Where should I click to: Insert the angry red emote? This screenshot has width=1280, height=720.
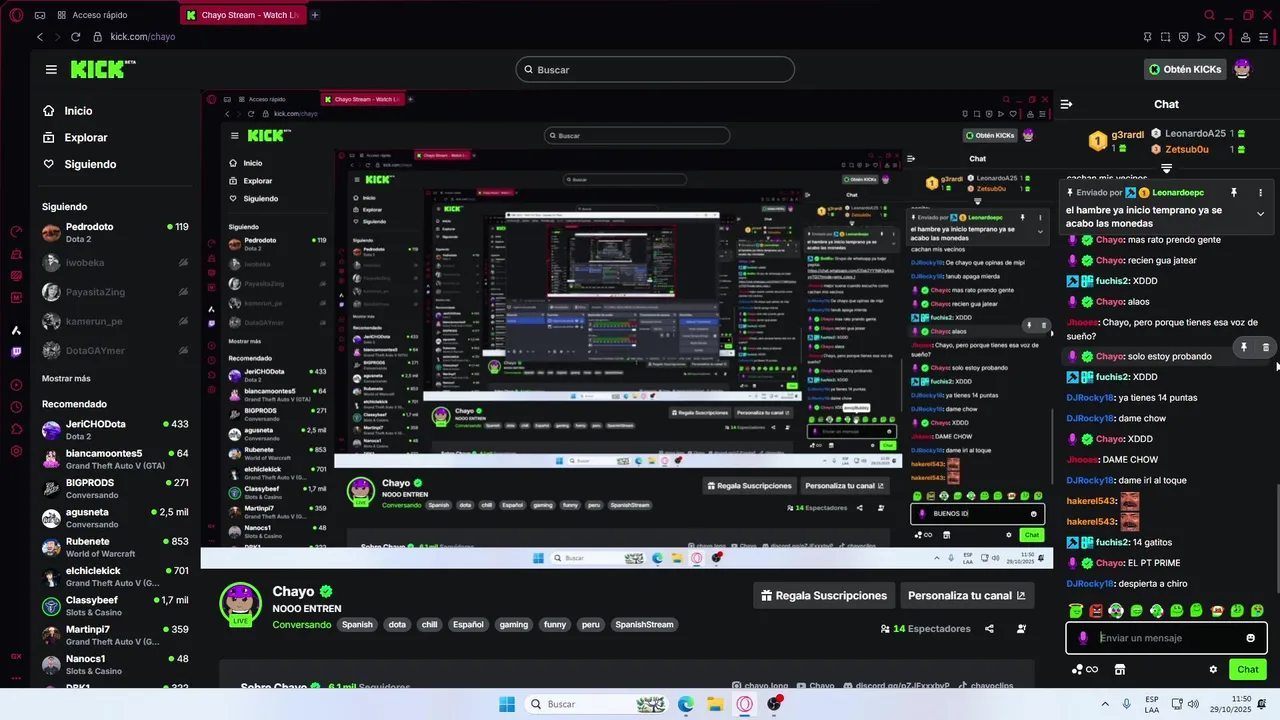(x=1096, y=610)
